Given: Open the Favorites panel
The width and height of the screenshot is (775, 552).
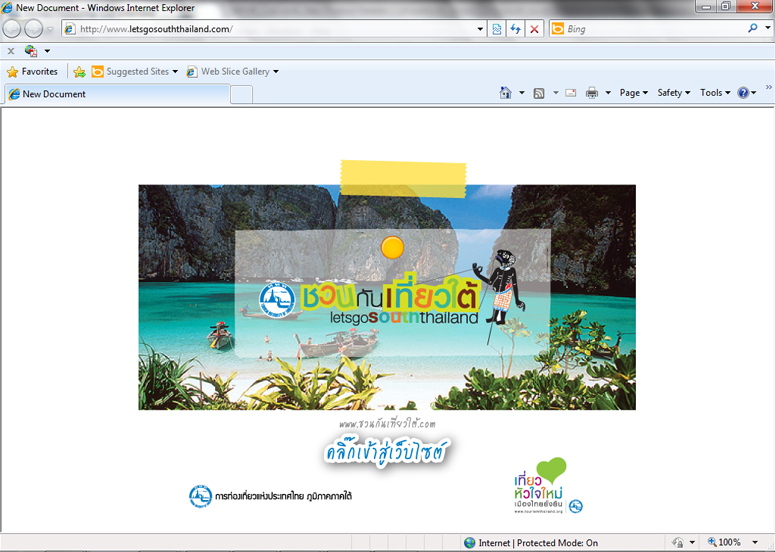Looking at the screenshot, I should click(x=32, y=72).
